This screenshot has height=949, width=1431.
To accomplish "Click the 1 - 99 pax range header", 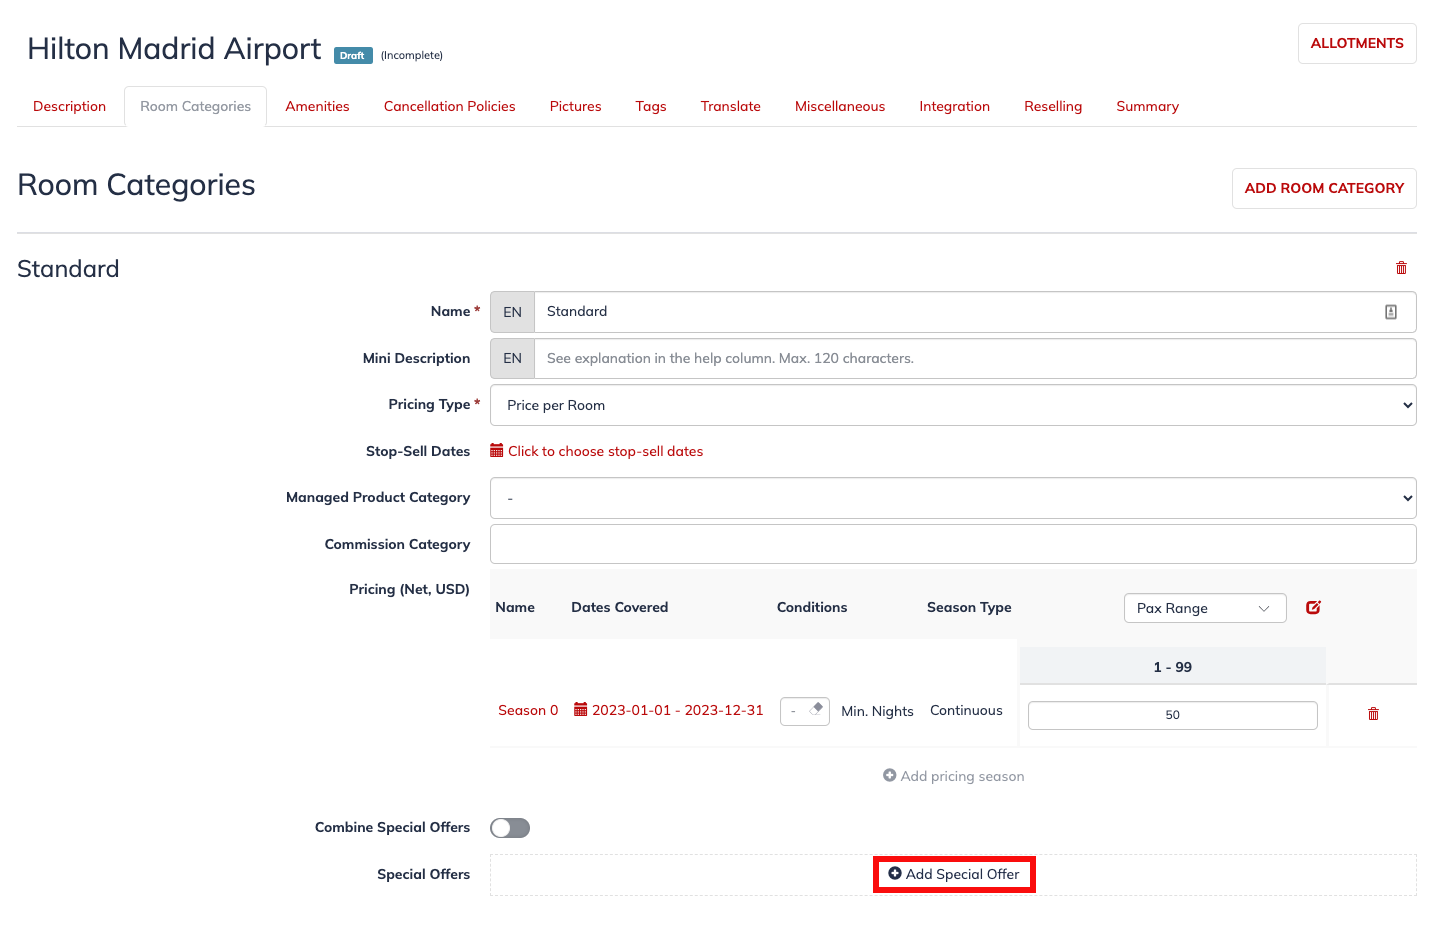I will click(x=1172, y=667).
